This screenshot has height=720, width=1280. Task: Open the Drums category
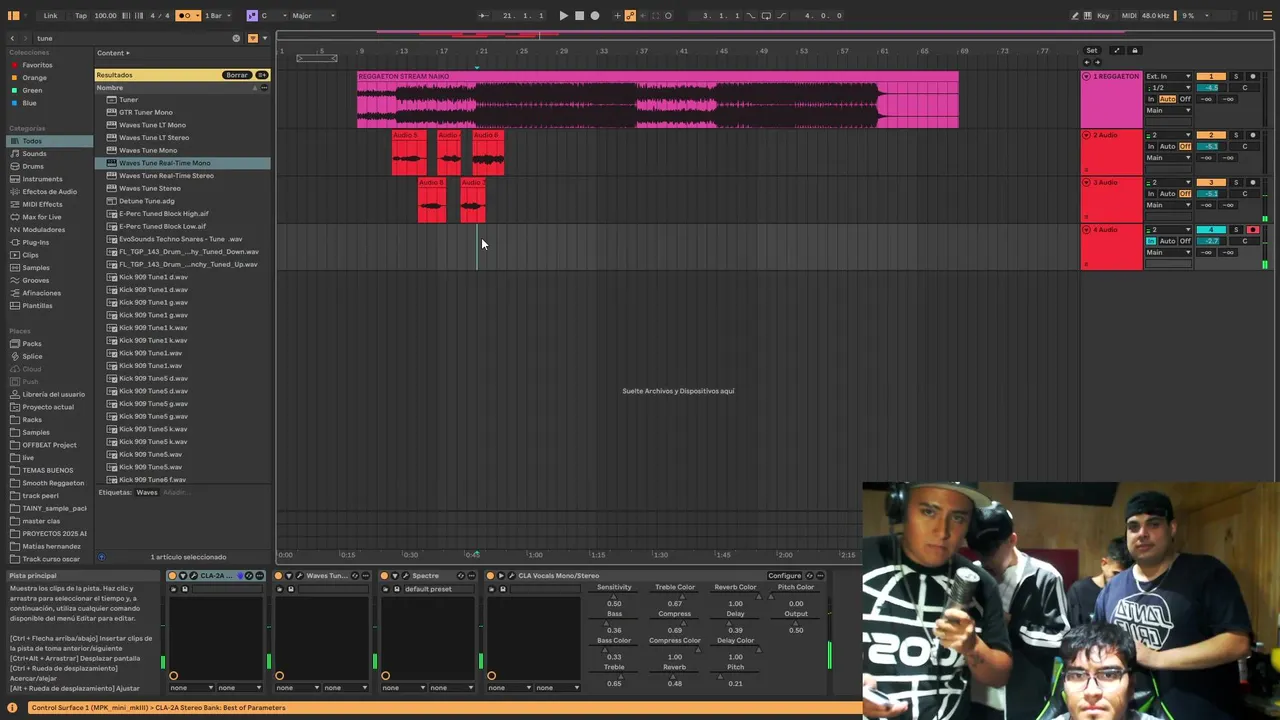click(33, 166)
